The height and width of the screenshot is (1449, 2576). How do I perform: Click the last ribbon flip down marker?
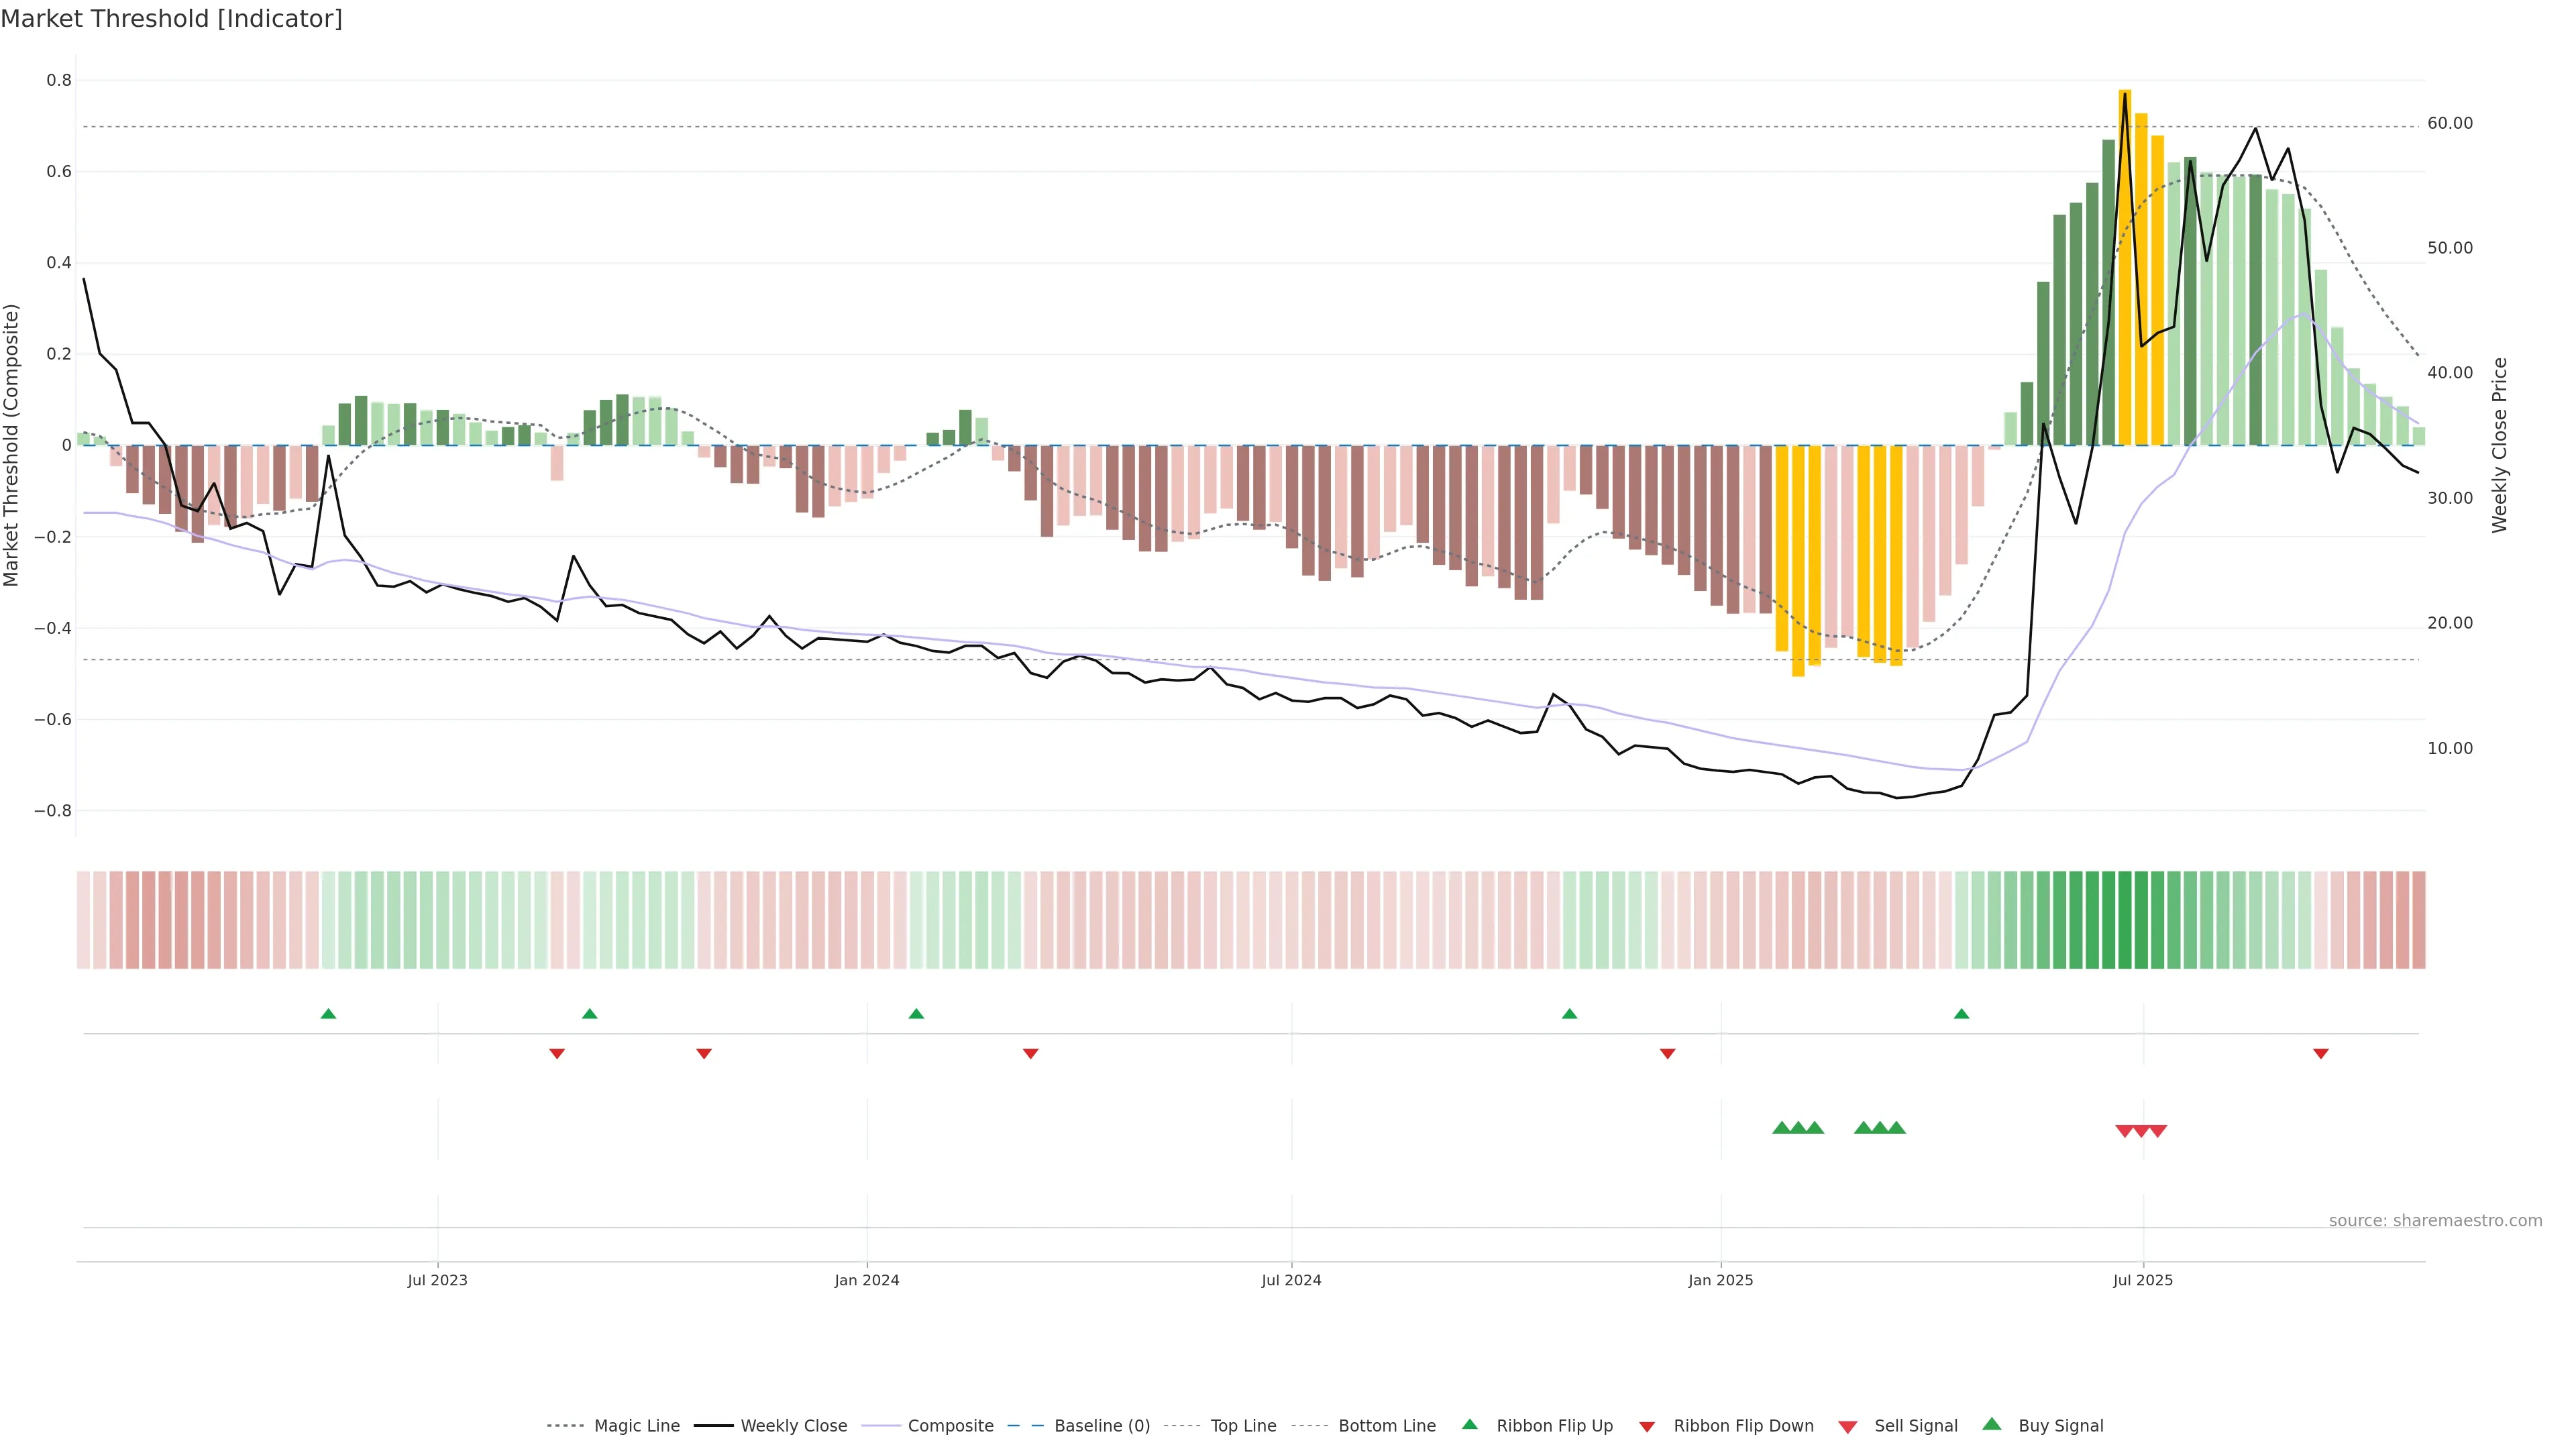[2321, 1054]
